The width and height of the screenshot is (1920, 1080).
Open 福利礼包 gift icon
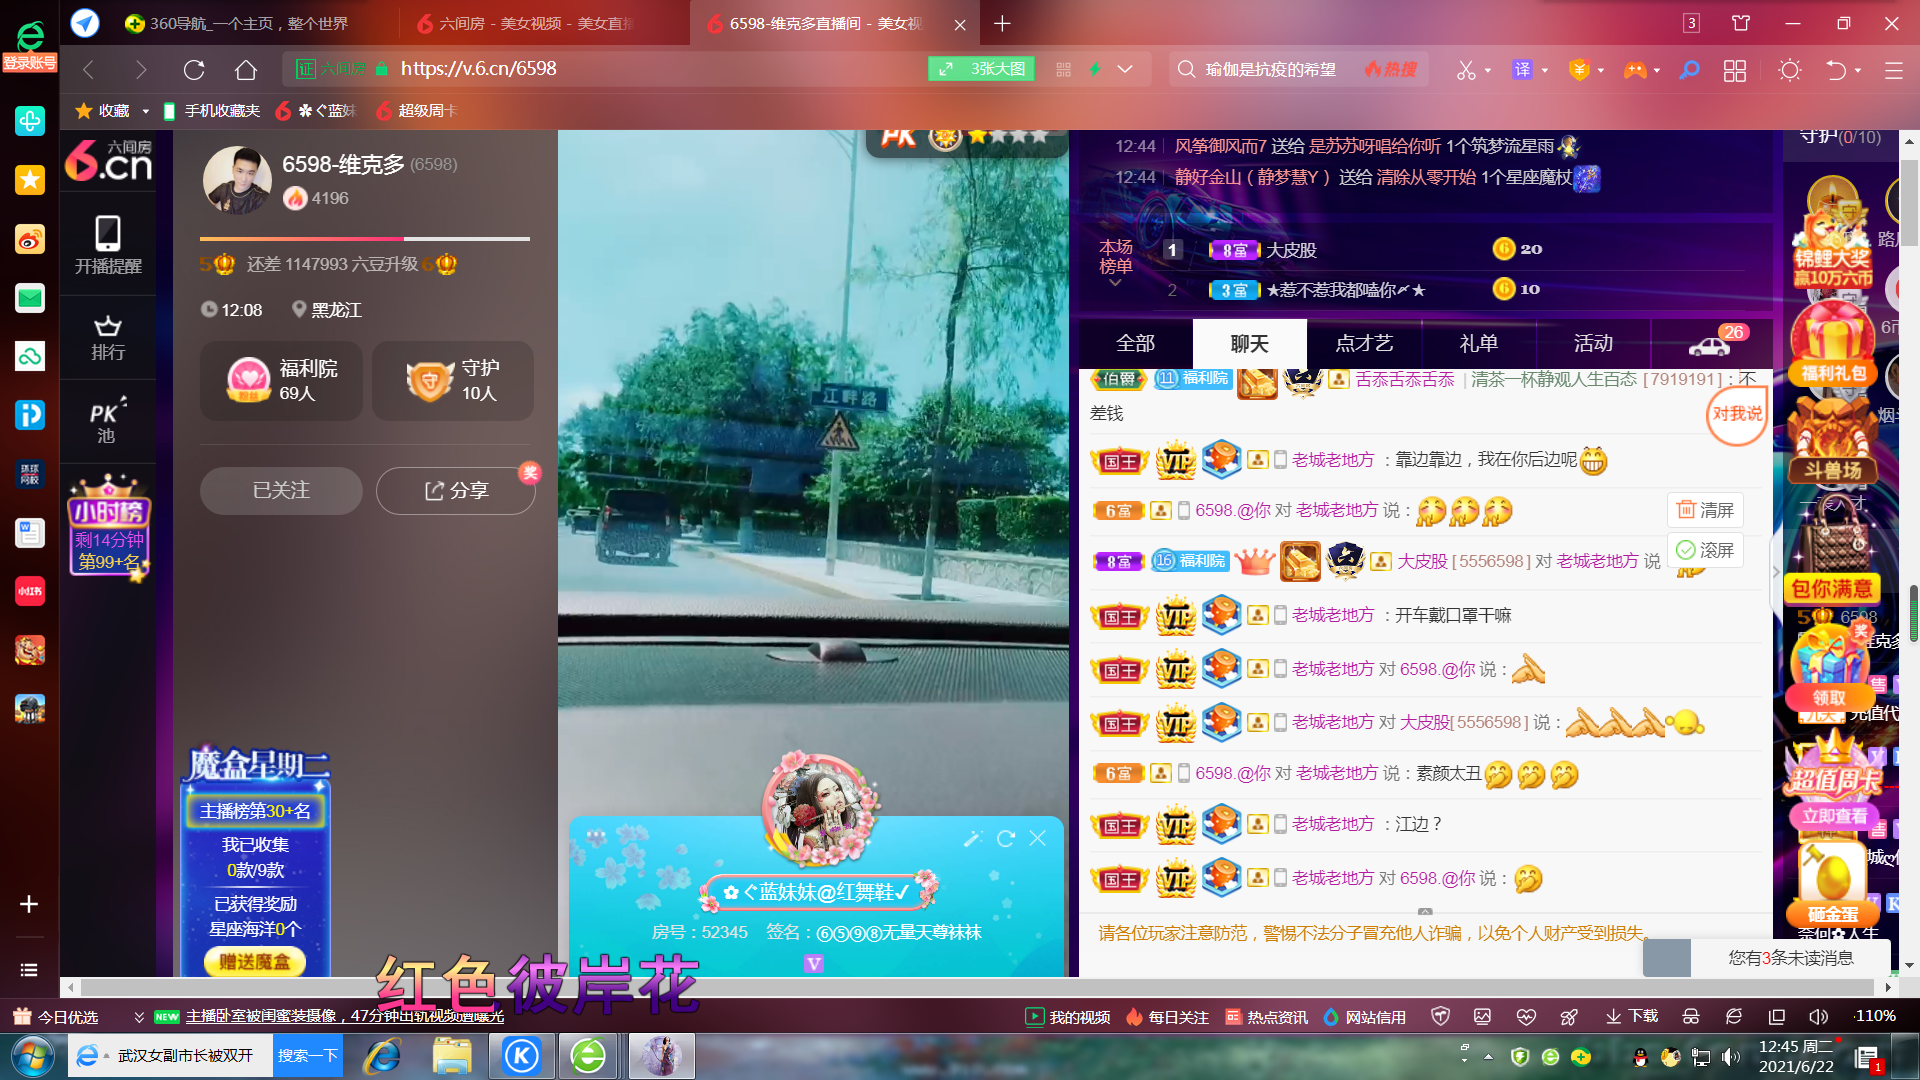[1833, 345]
